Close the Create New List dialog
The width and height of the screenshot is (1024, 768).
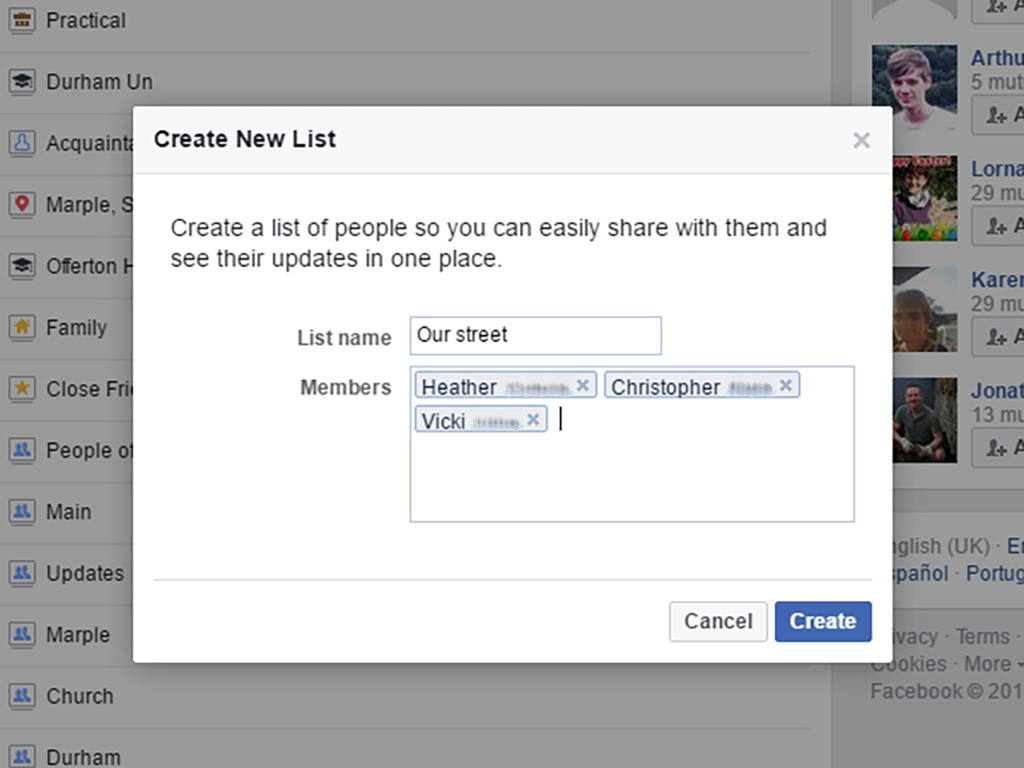[861, 141]
